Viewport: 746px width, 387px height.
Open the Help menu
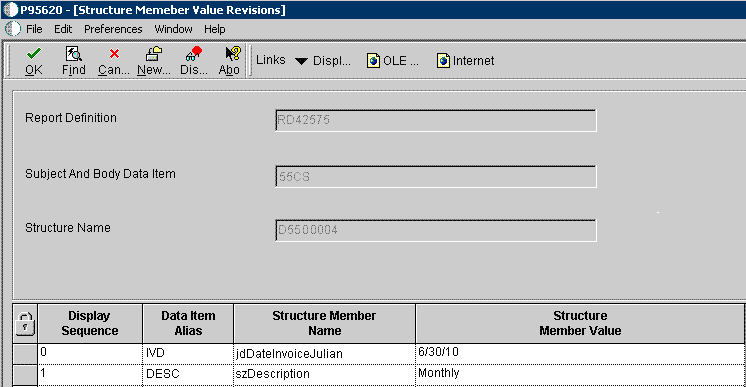click(x=215, y=29)
